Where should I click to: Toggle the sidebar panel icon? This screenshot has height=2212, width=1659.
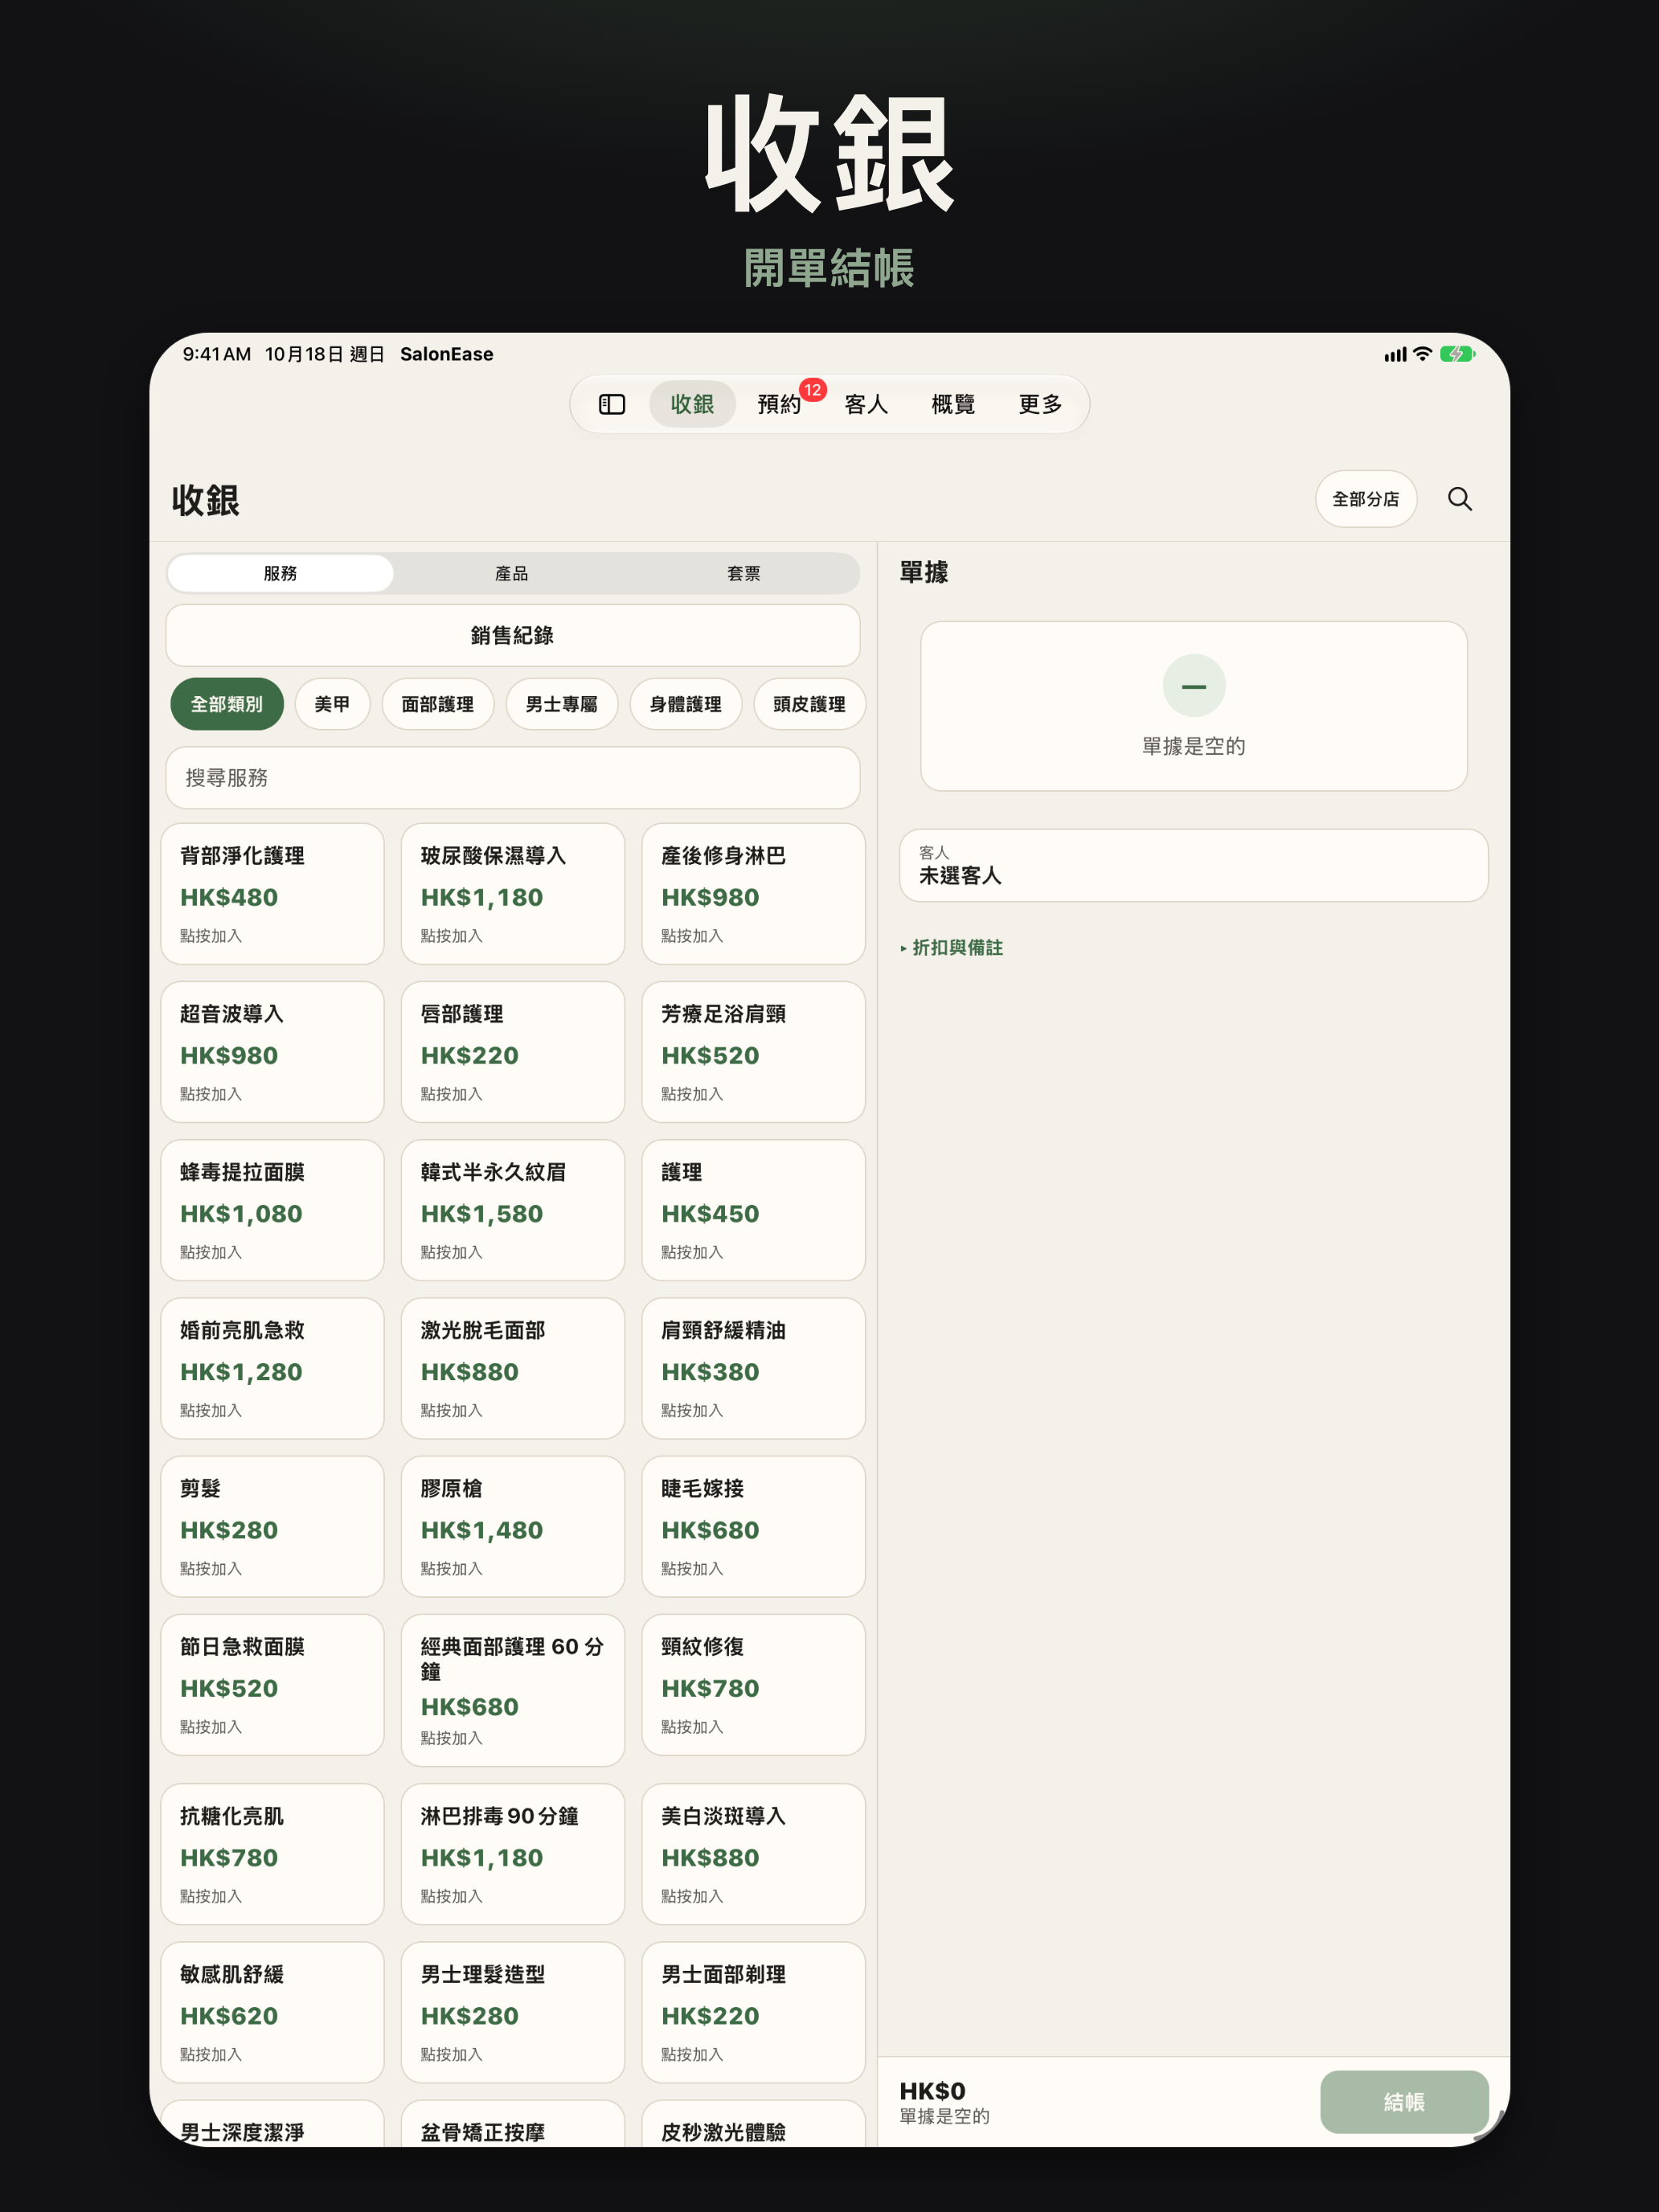coord(612,404)
